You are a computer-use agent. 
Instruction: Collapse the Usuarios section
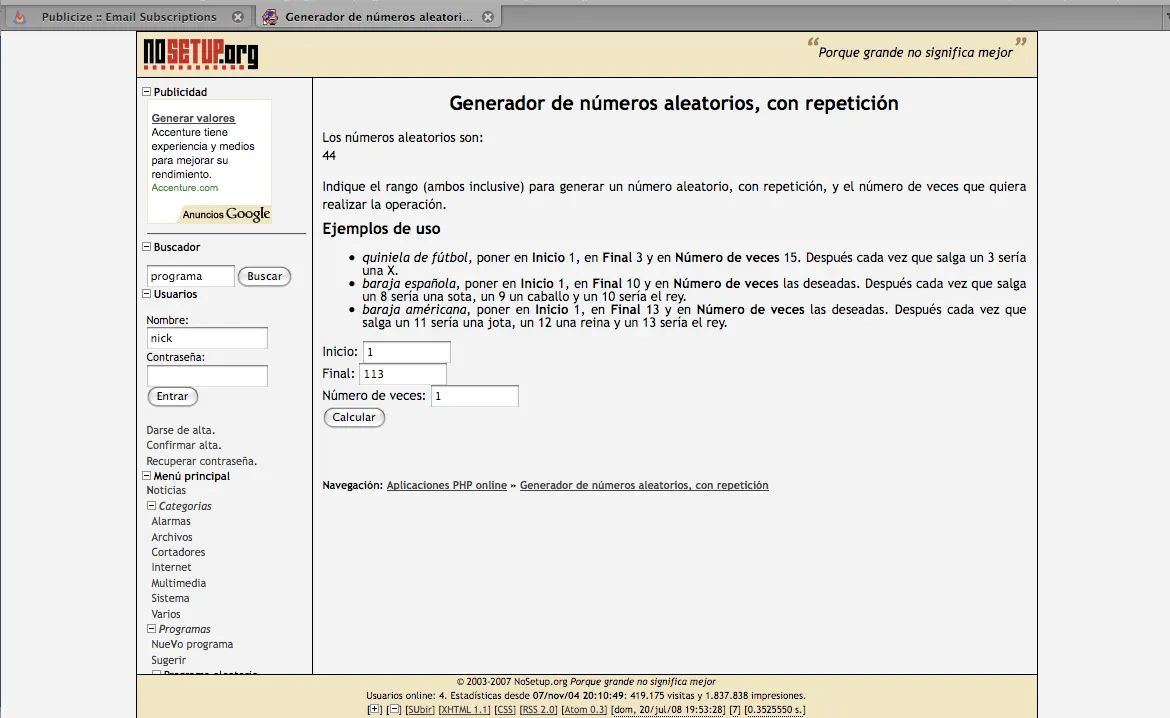click(147, 294)
